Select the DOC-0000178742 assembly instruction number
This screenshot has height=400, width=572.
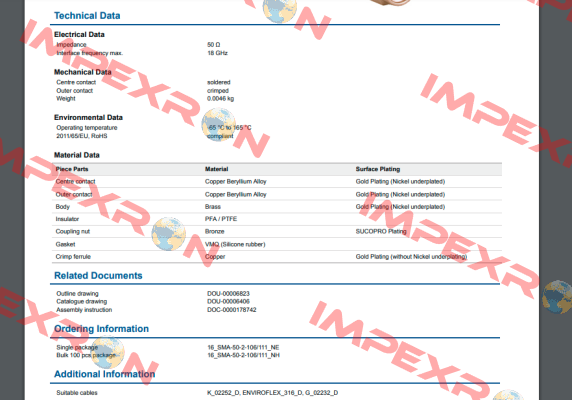232,310
